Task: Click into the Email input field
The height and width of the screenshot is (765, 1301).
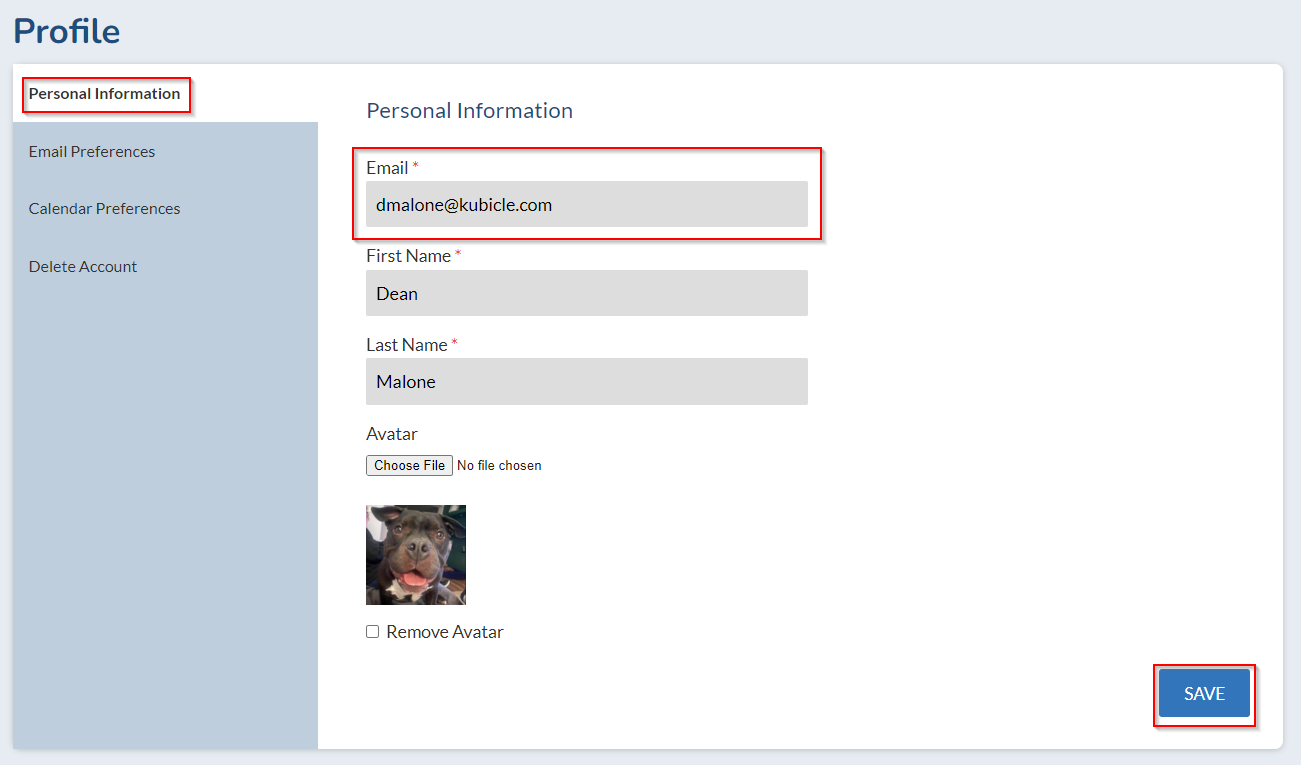Action: pos(587,204)
